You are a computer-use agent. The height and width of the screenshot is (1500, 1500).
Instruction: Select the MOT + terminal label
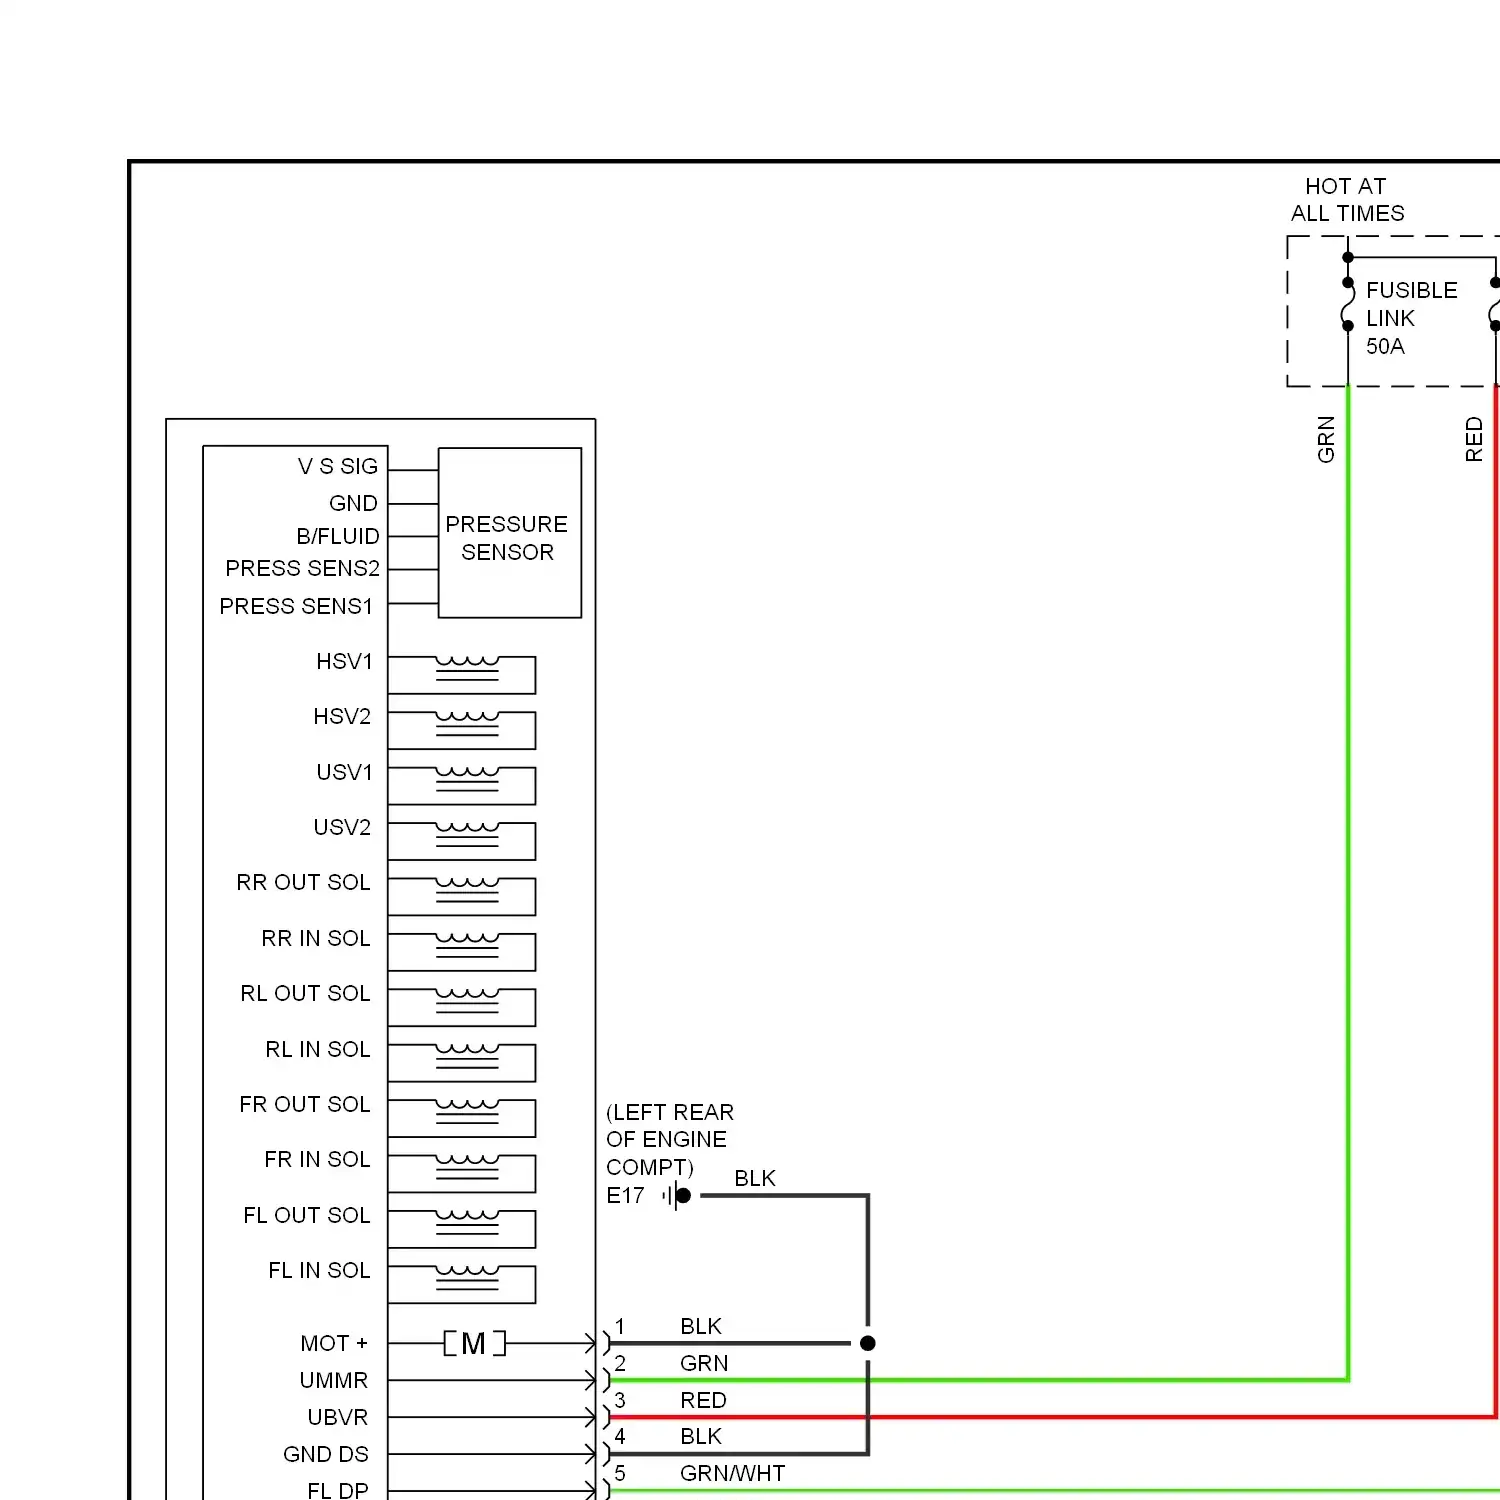tap(334, 1343)
